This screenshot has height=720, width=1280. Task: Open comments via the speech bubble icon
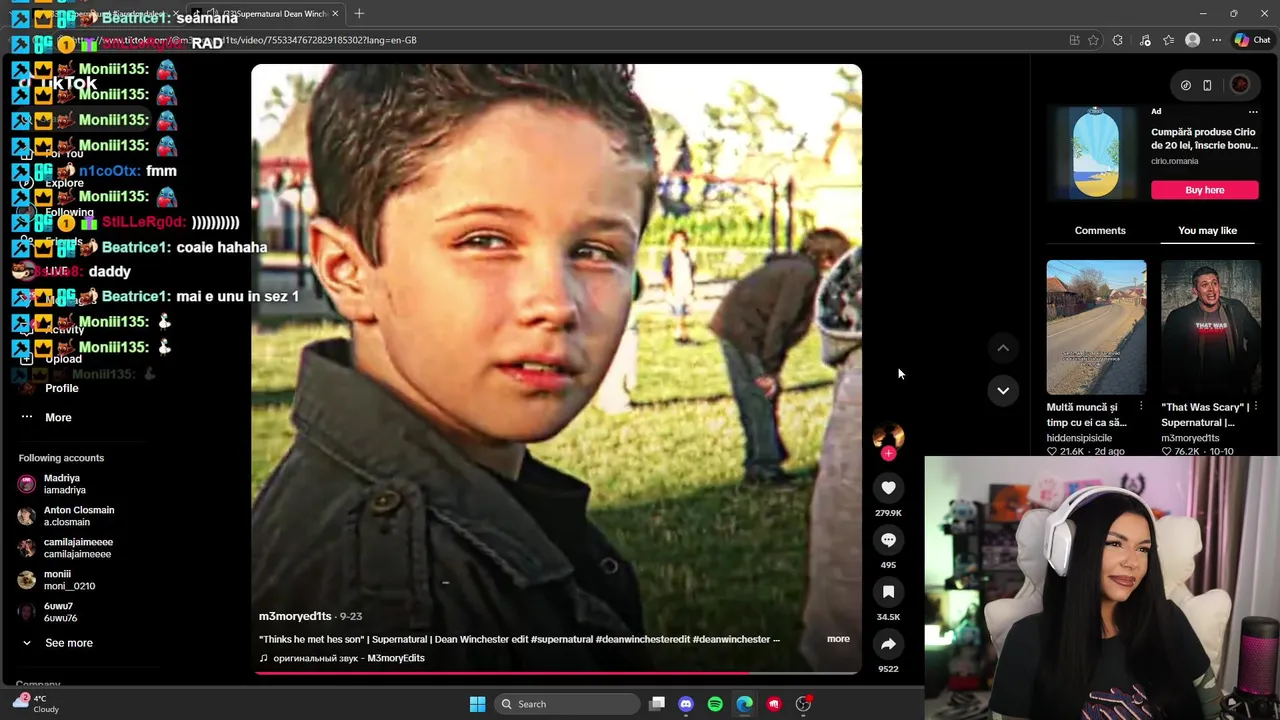coord(888,539)
